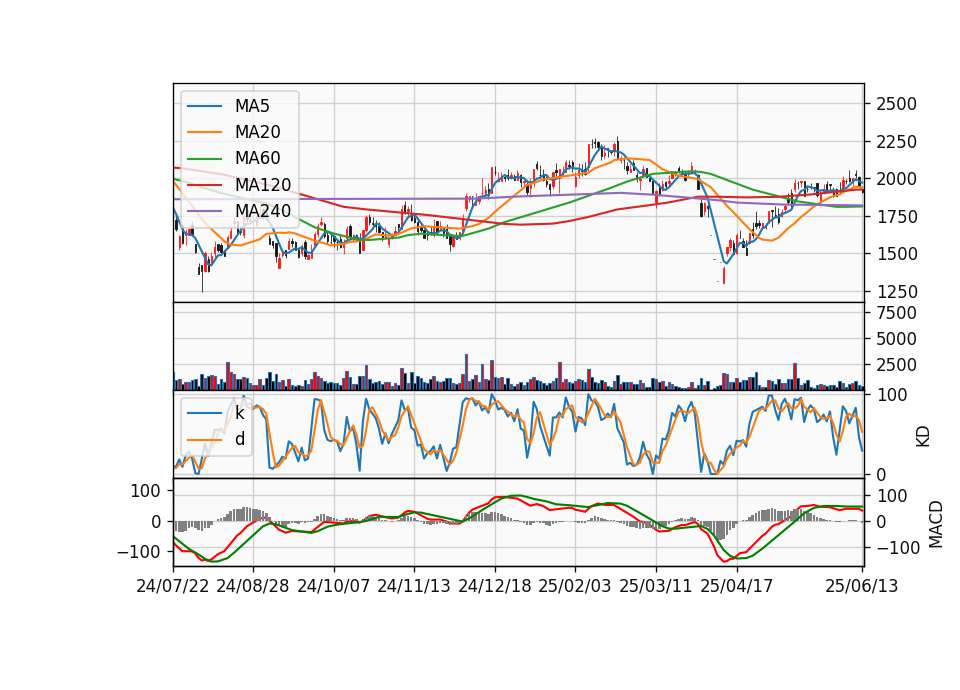Image resolution: width=960 pixels, height=690 pixels.
Task: Click the 'd' legend label in KD panel
Action: (239, 439)
